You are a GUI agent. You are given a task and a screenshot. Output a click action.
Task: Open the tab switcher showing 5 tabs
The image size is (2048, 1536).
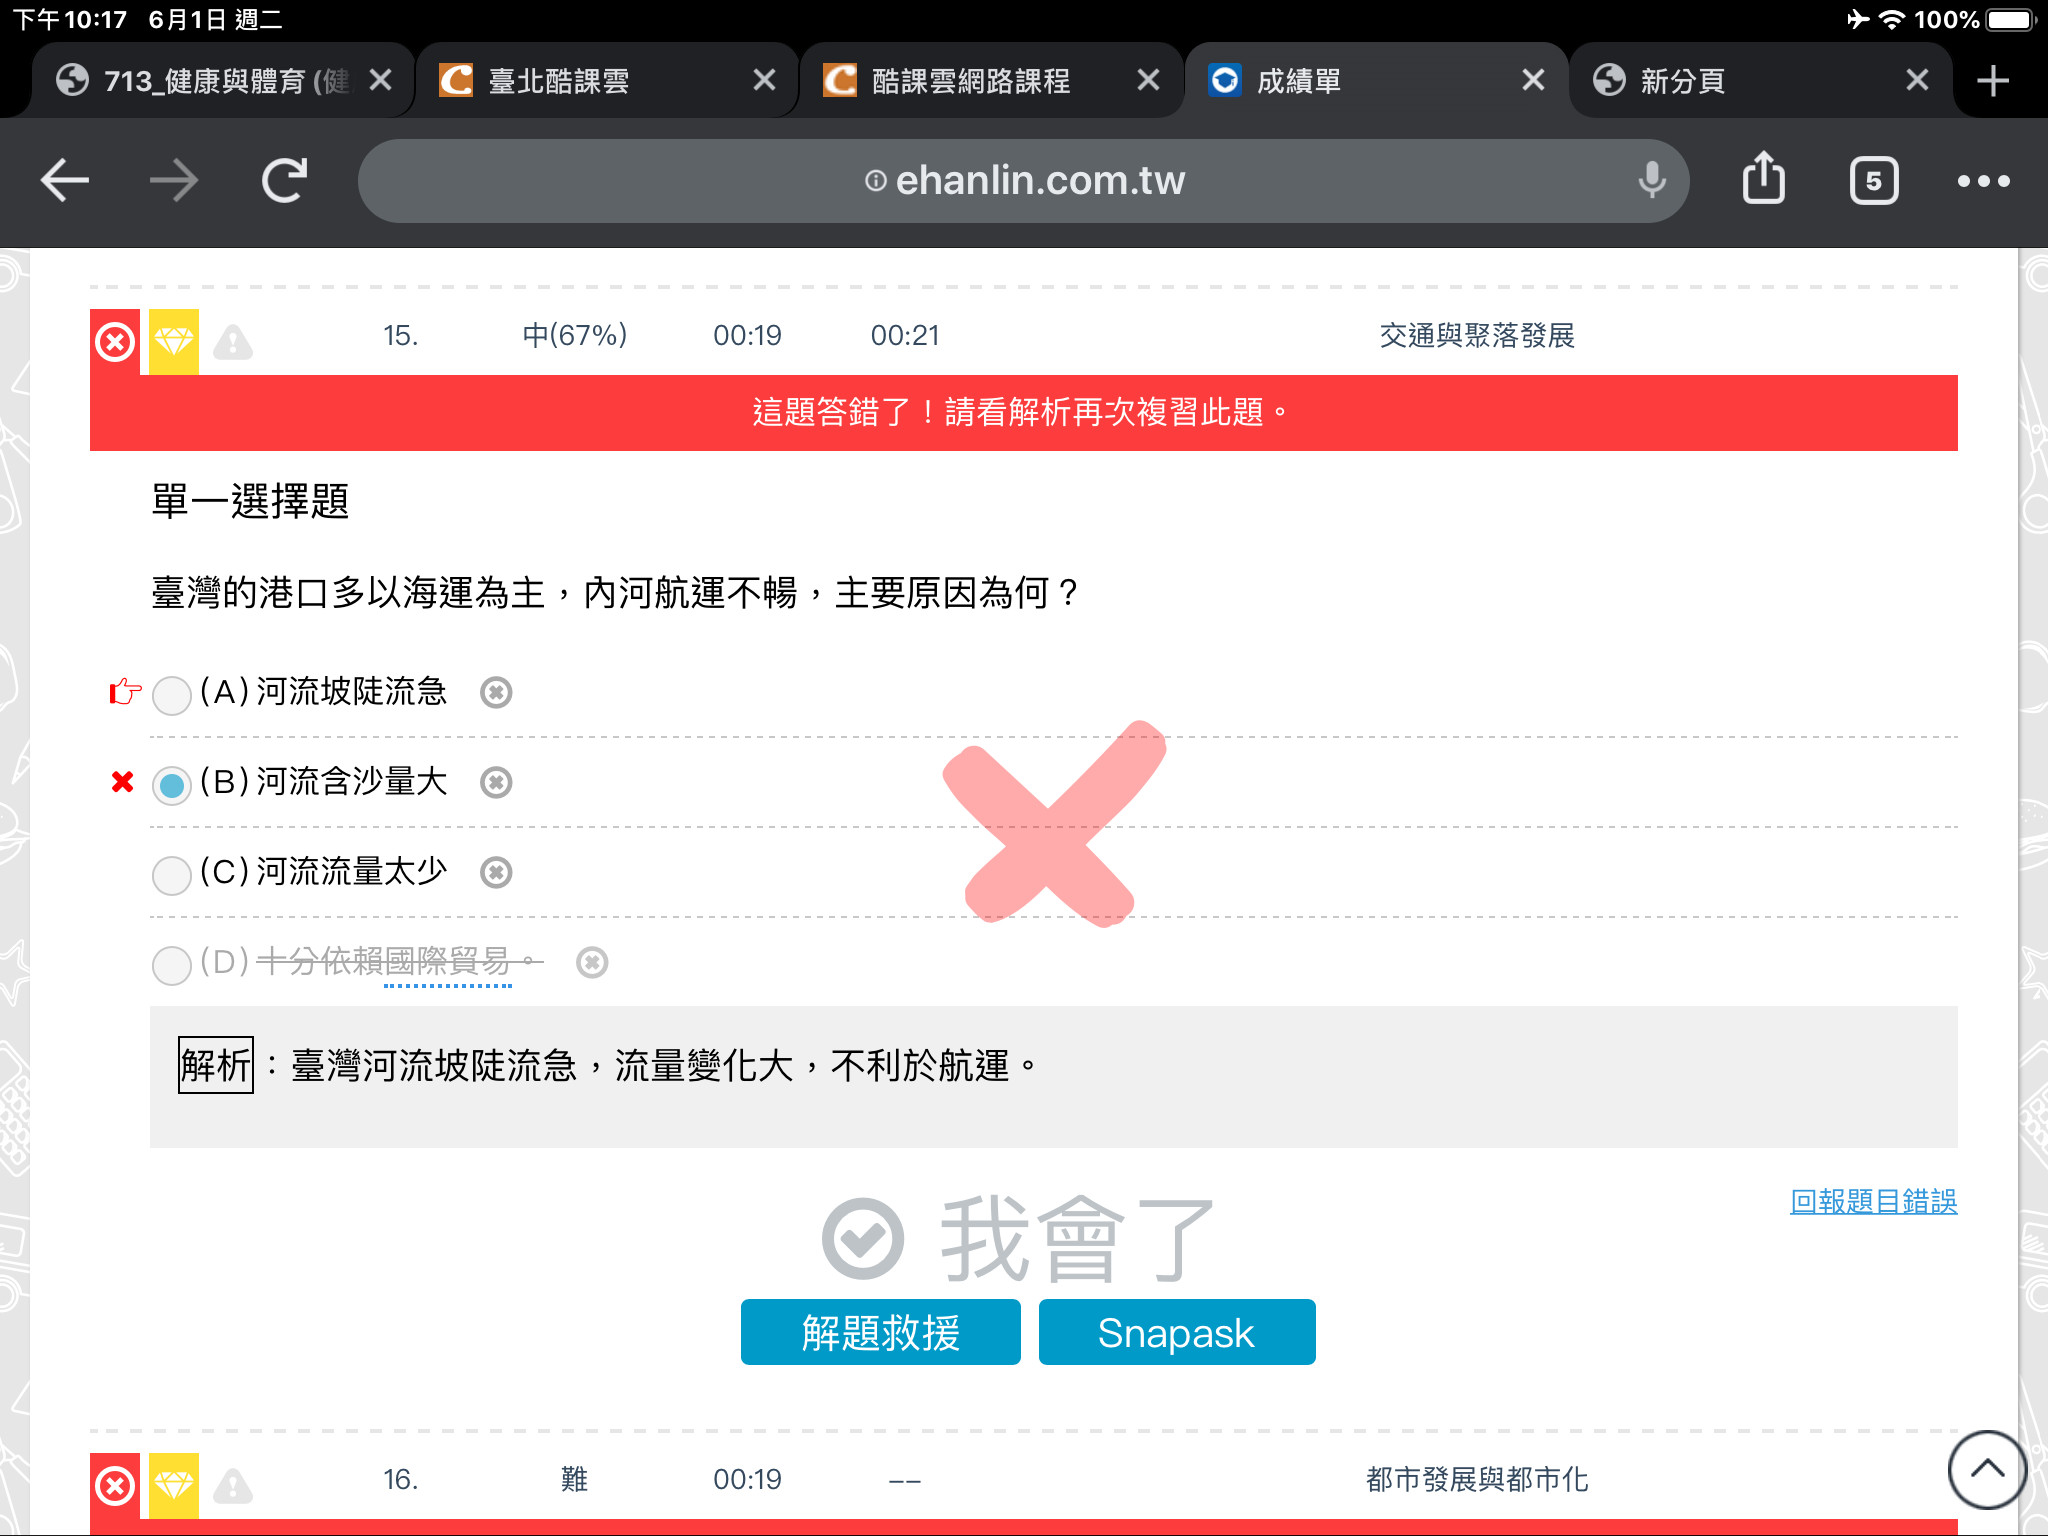coord(1874,181)
